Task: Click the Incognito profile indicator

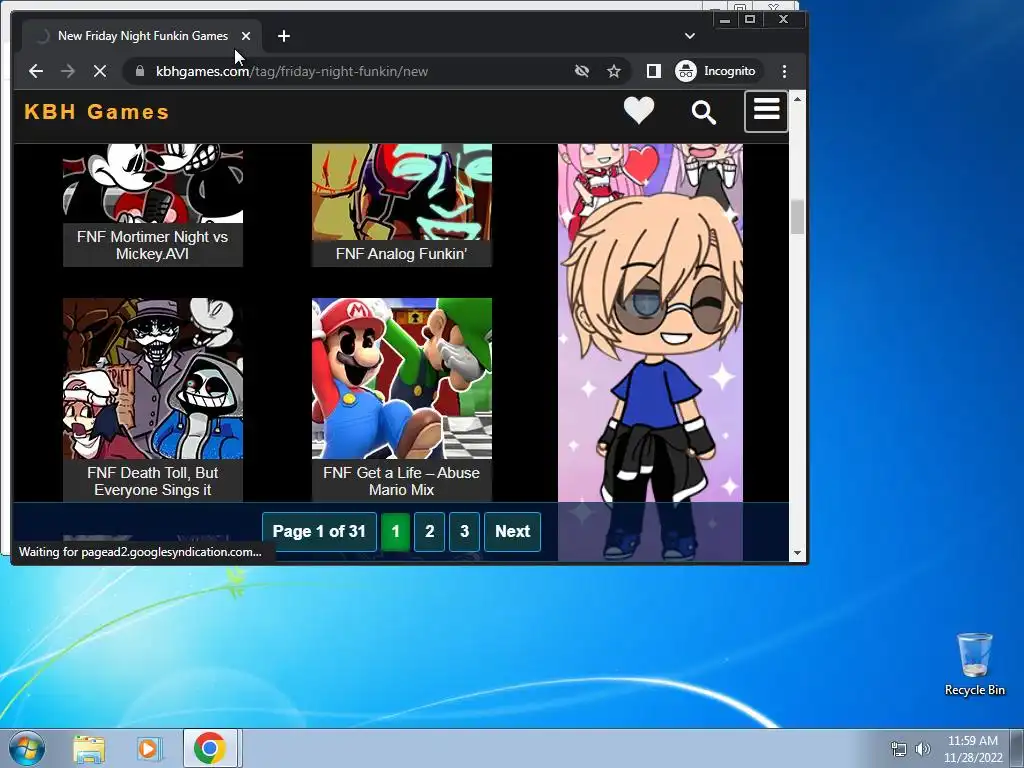Action: 716,71
